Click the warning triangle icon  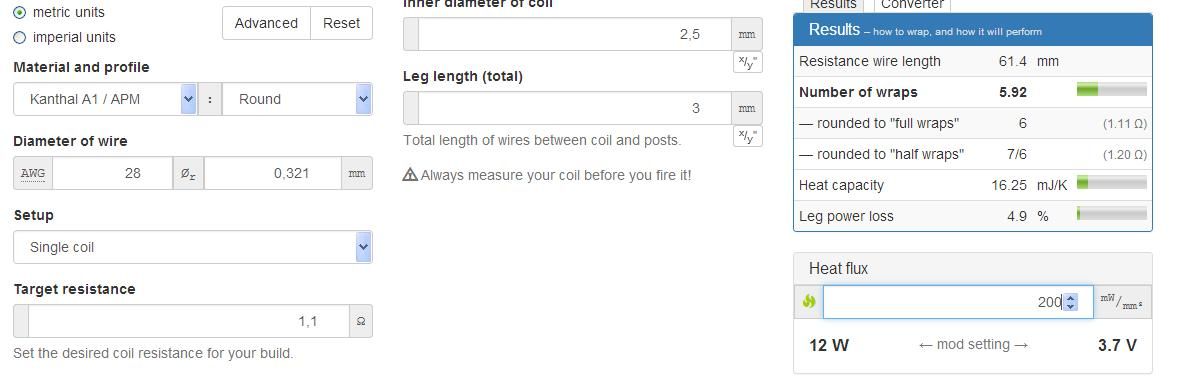pyautogui.click(x=410, y=175)
